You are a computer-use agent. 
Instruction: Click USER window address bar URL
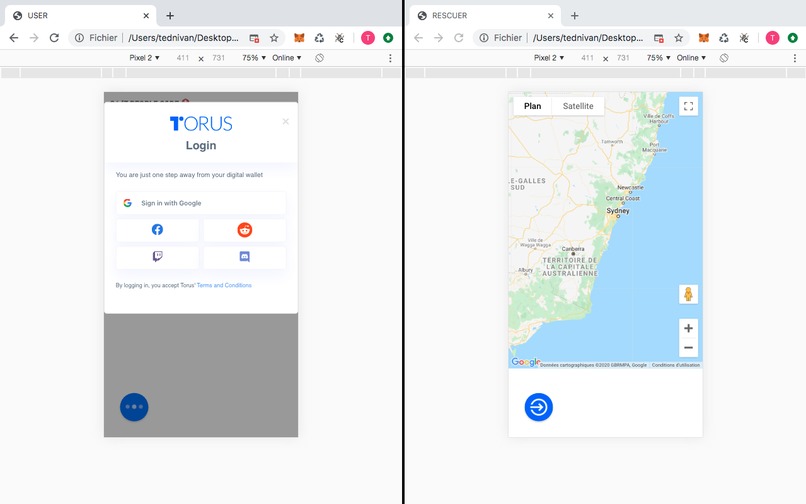point(184,38)
